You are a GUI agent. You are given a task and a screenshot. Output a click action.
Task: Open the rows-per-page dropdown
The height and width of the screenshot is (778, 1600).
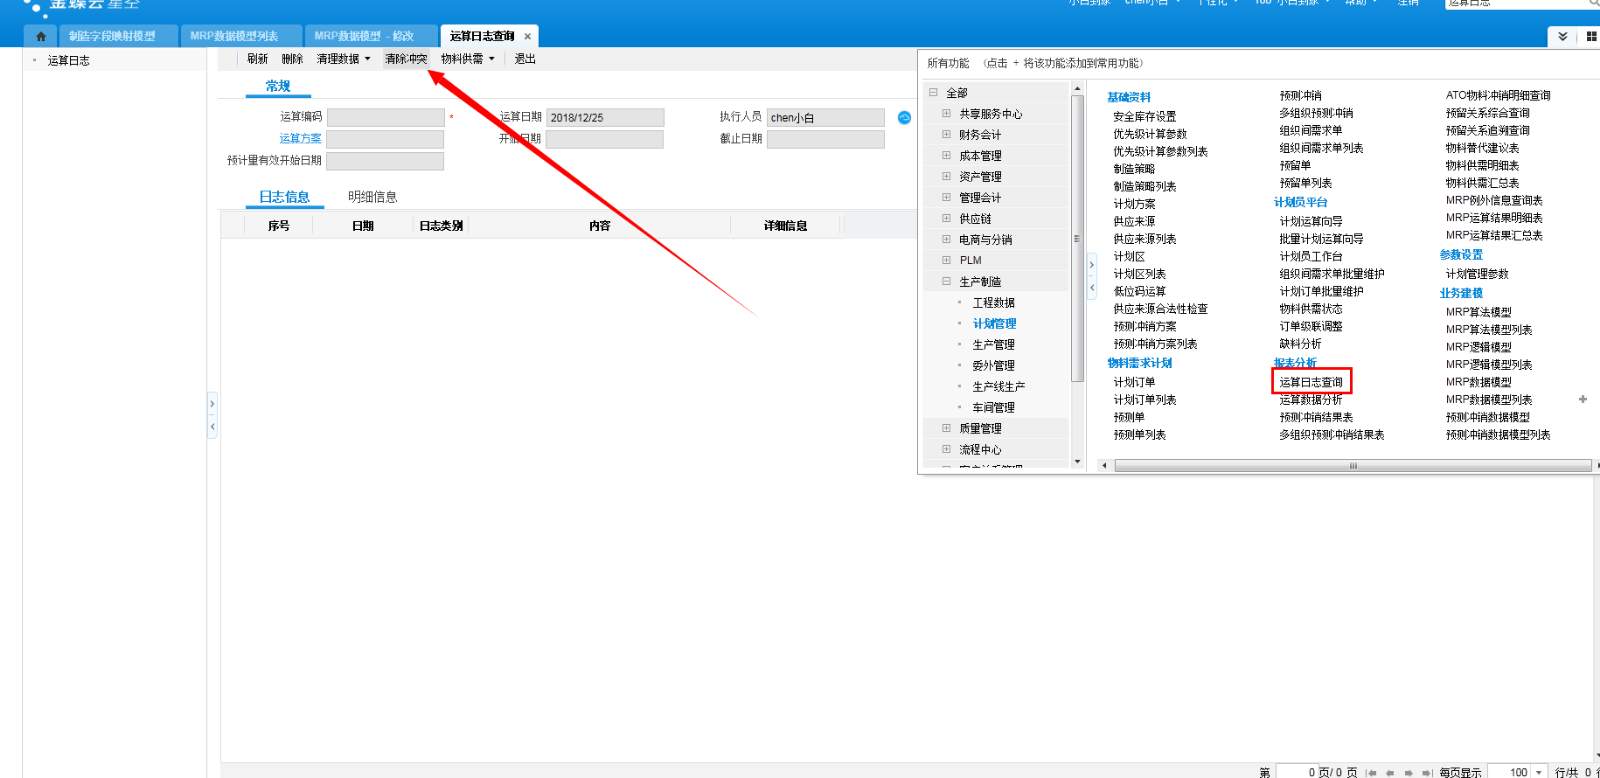pos(1538,772)
